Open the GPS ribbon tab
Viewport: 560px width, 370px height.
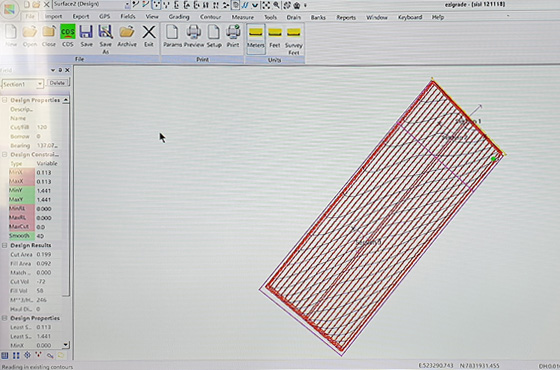pos(105,17)
